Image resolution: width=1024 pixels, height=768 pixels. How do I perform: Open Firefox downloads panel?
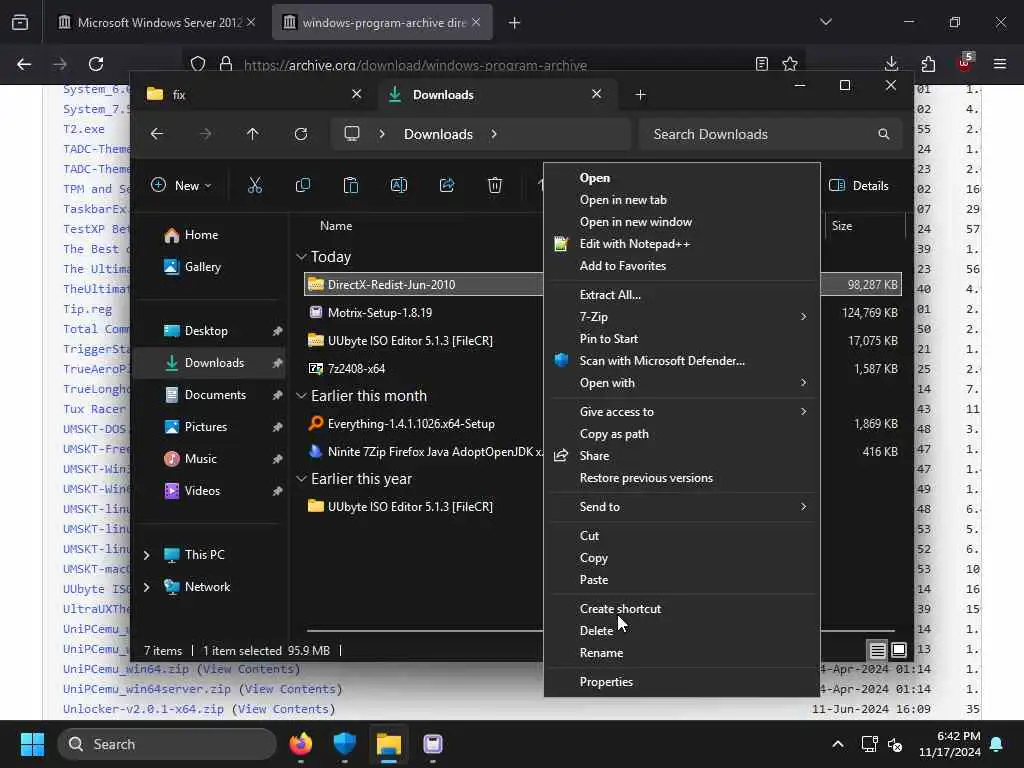tap(891, 64)
